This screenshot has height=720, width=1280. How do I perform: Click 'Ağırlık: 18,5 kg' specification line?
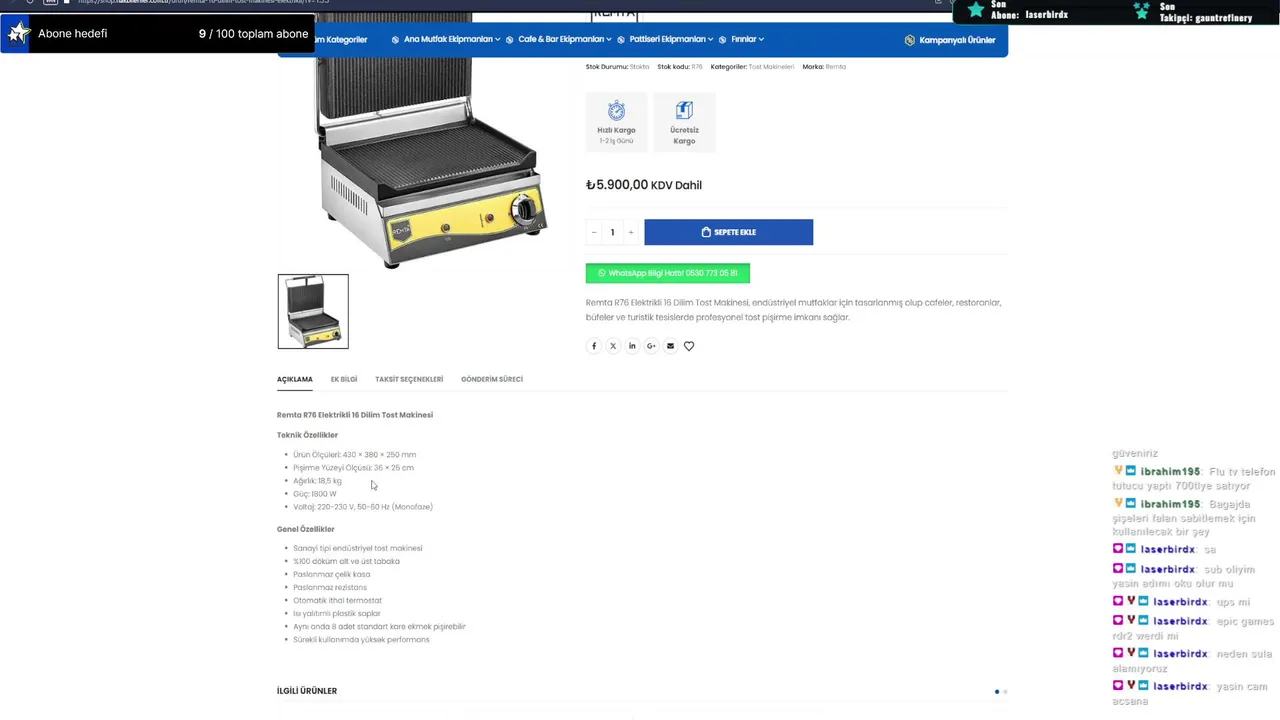317,481
